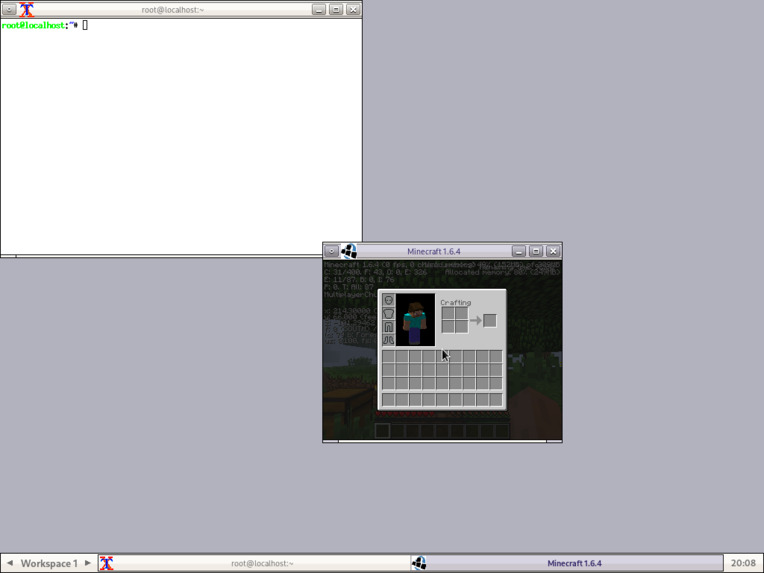Screen dimensions: 764x573
Task: Select the chestplate armor slot
Action: [x=388, y=313]
